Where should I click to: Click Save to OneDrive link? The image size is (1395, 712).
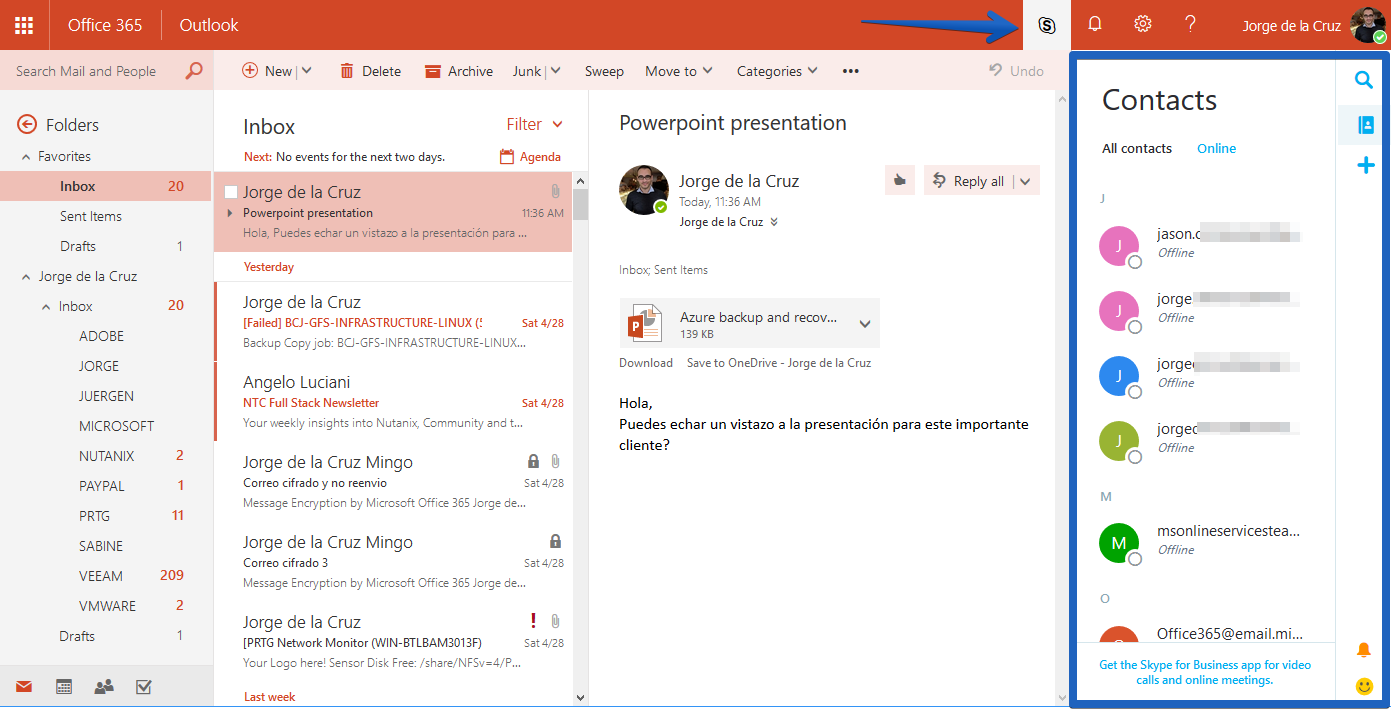[x=779, y=363]
